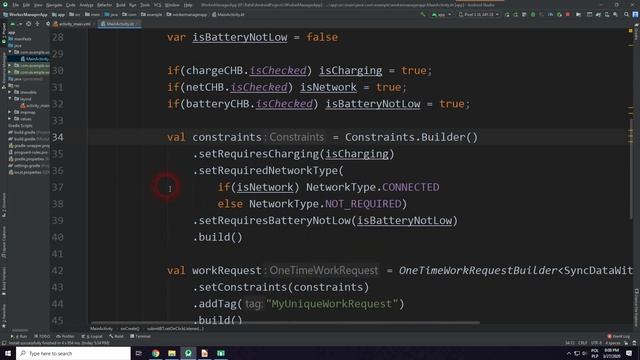Open Search Everywhere magnifier icon
The width and height of the screenshot is (640, 360).
pos(626,14)
